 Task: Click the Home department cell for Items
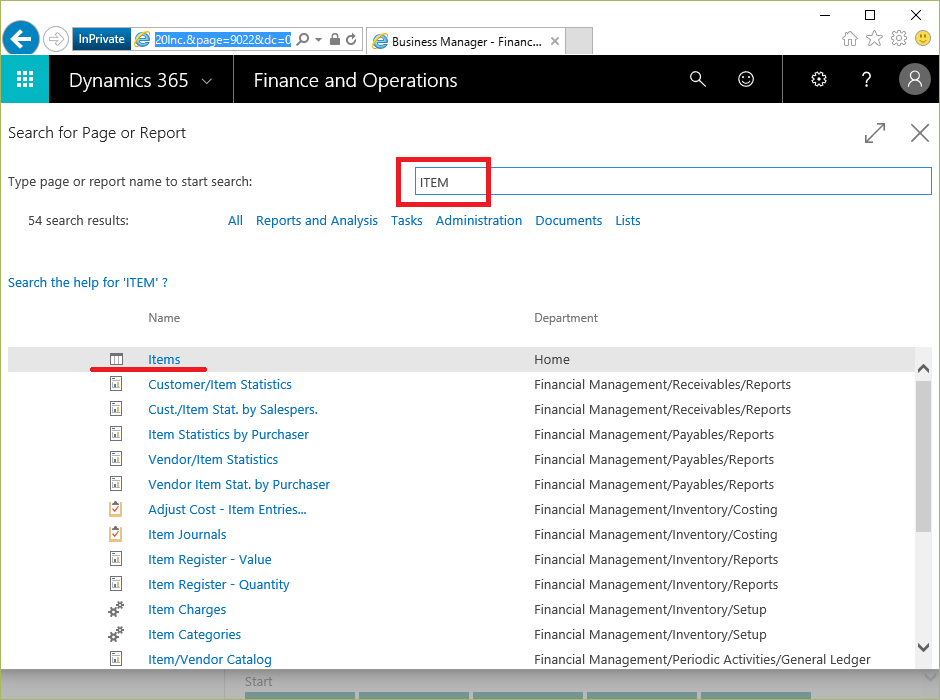[552, 360]
